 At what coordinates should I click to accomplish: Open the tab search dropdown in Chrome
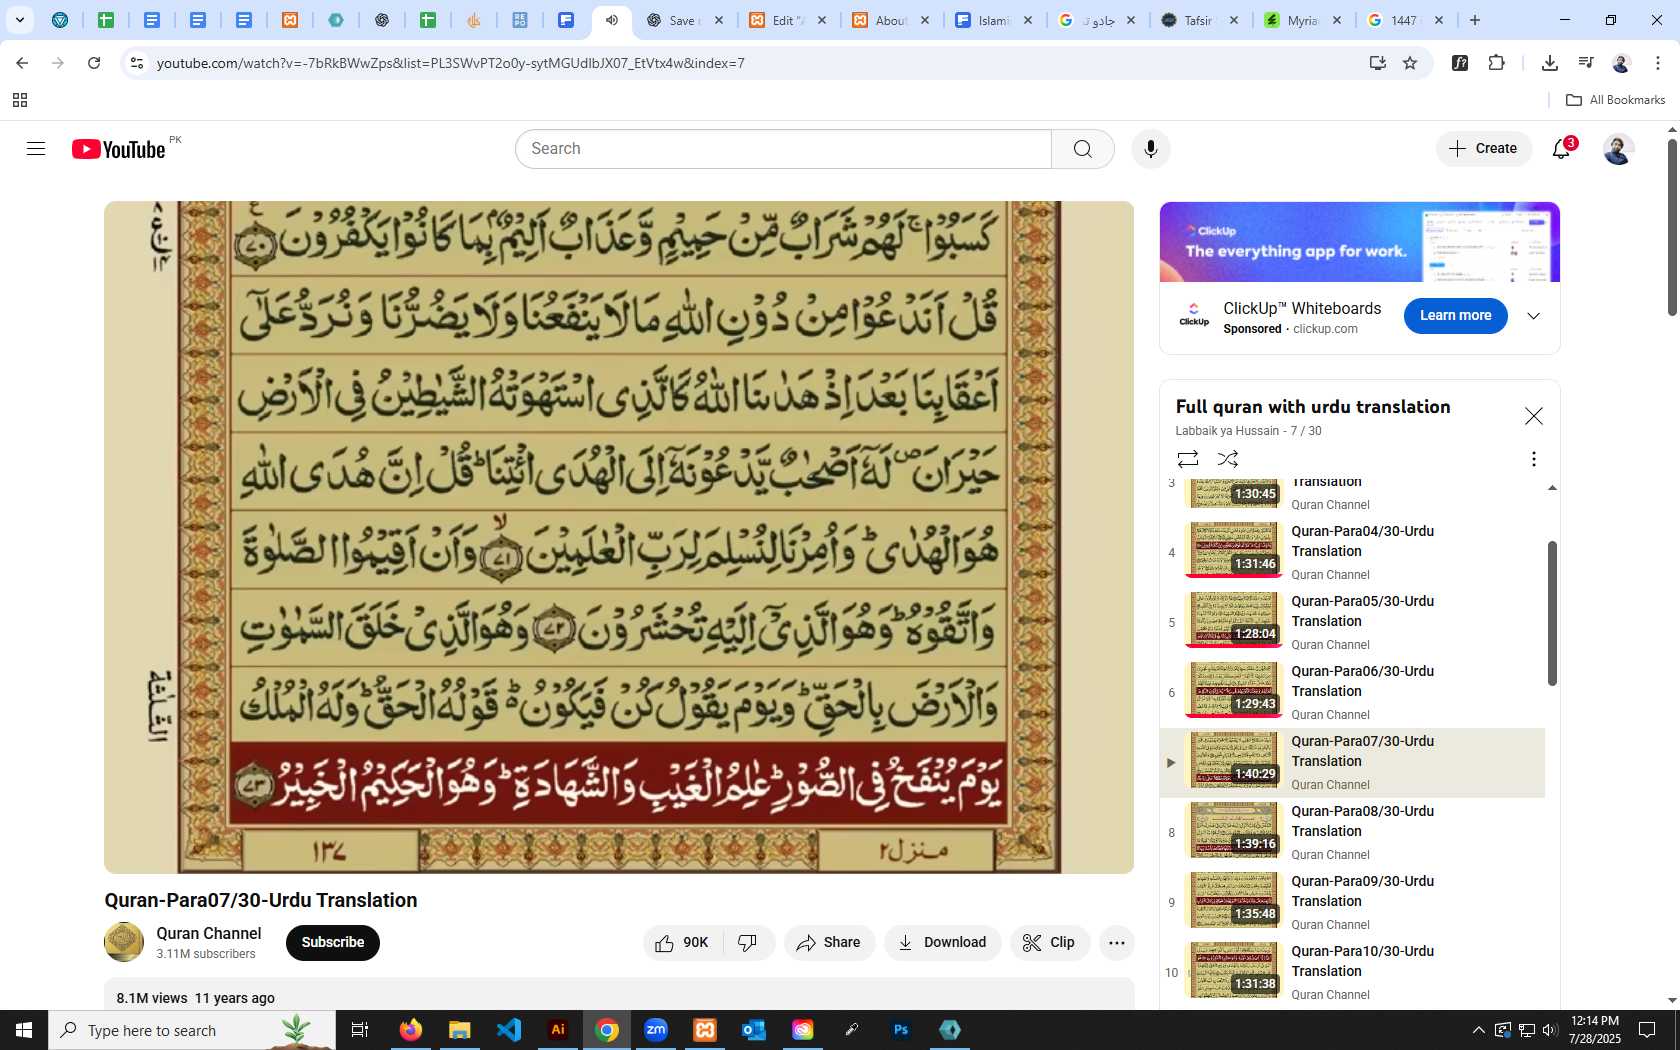[x=19, y=20]
